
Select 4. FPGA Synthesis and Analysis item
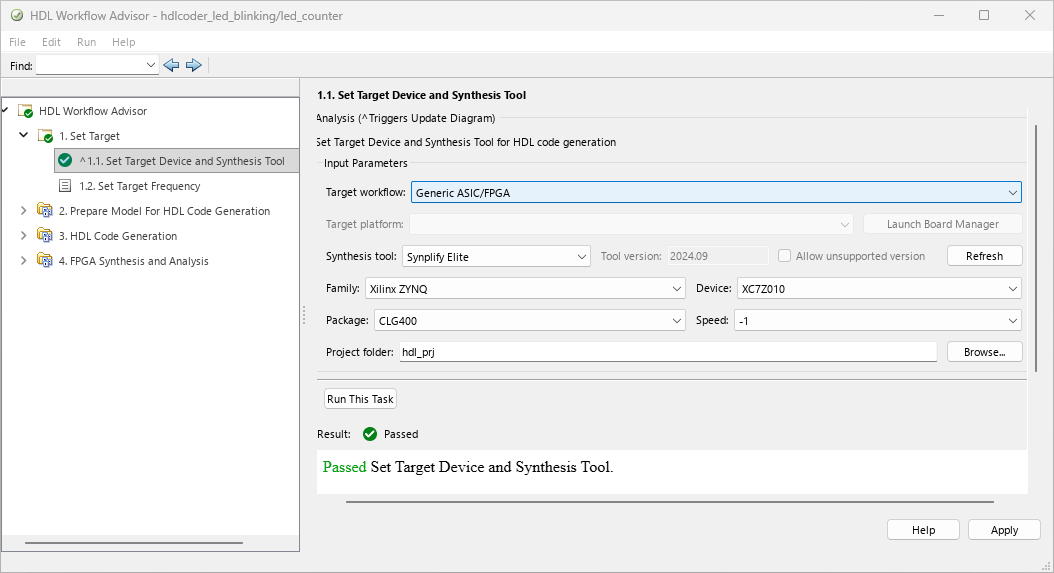click(x=134, y=260)
